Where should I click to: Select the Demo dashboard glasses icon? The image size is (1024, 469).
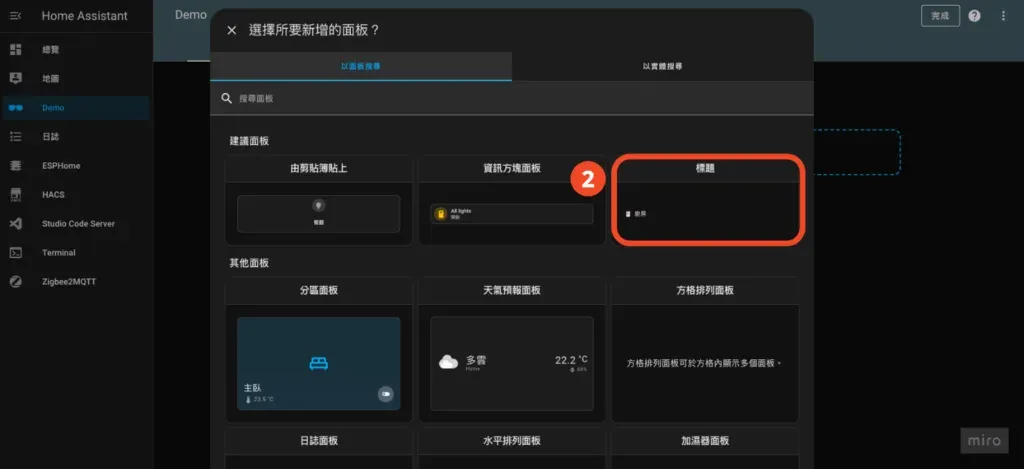tap(16, 108)
